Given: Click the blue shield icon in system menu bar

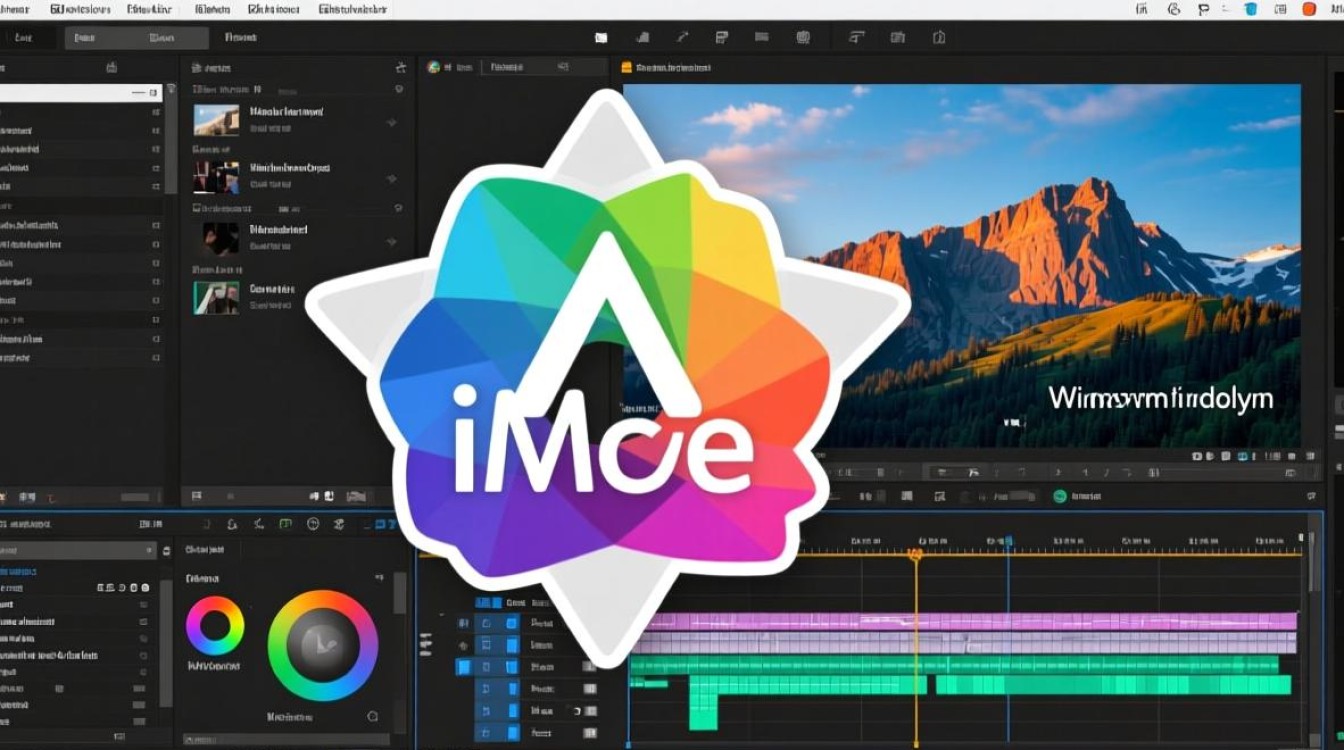Looking at the screenshot, I should tap(1250, 9).
